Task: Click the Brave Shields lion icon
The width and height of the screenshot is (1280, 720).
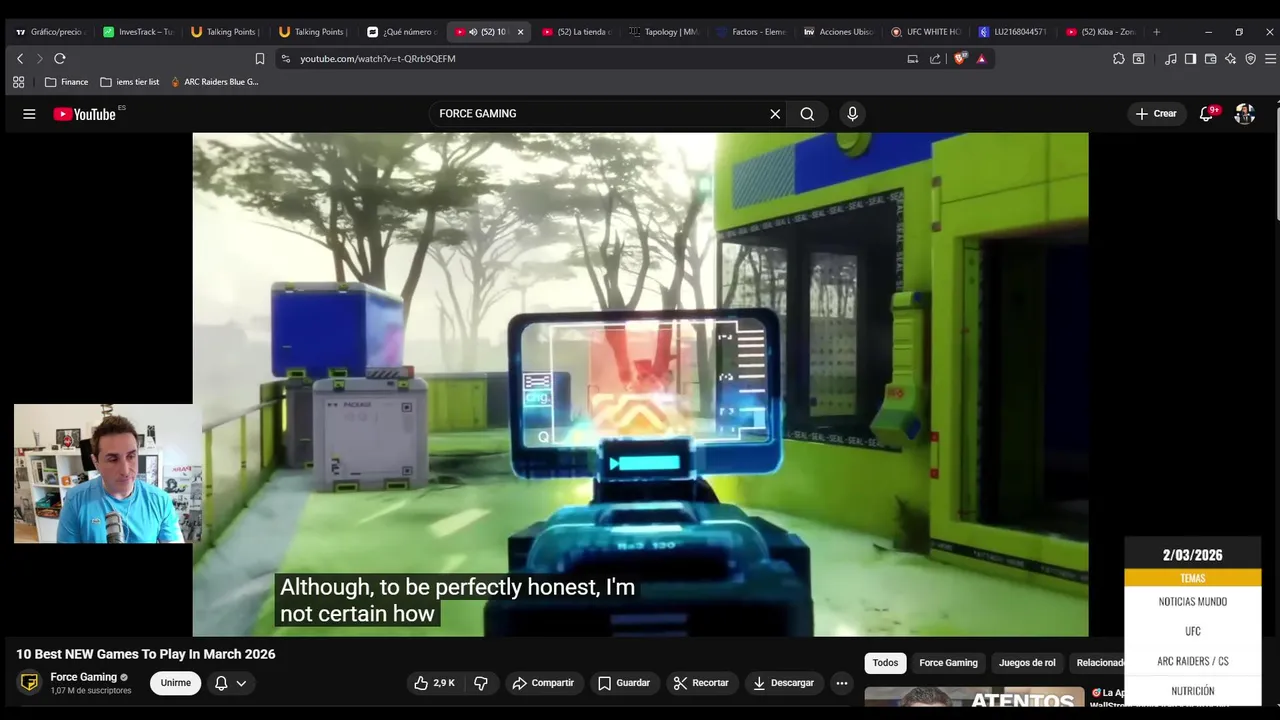Action: [961, 59]
